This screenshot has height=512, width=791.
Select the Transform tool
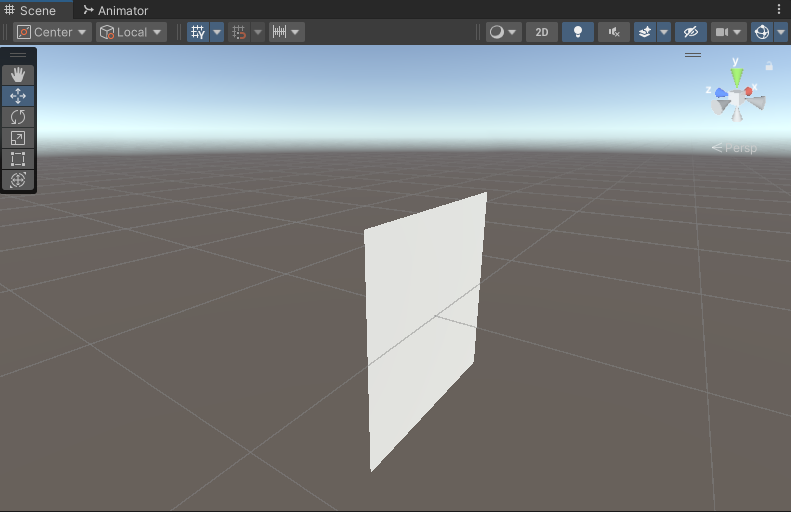pos(18,180)
